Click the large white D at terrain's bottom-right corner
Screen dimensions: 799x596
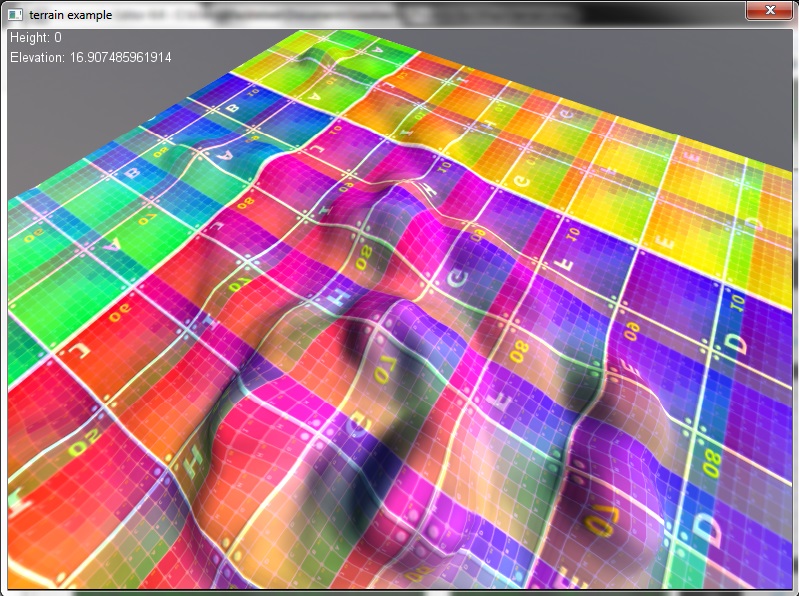[708, 529]
